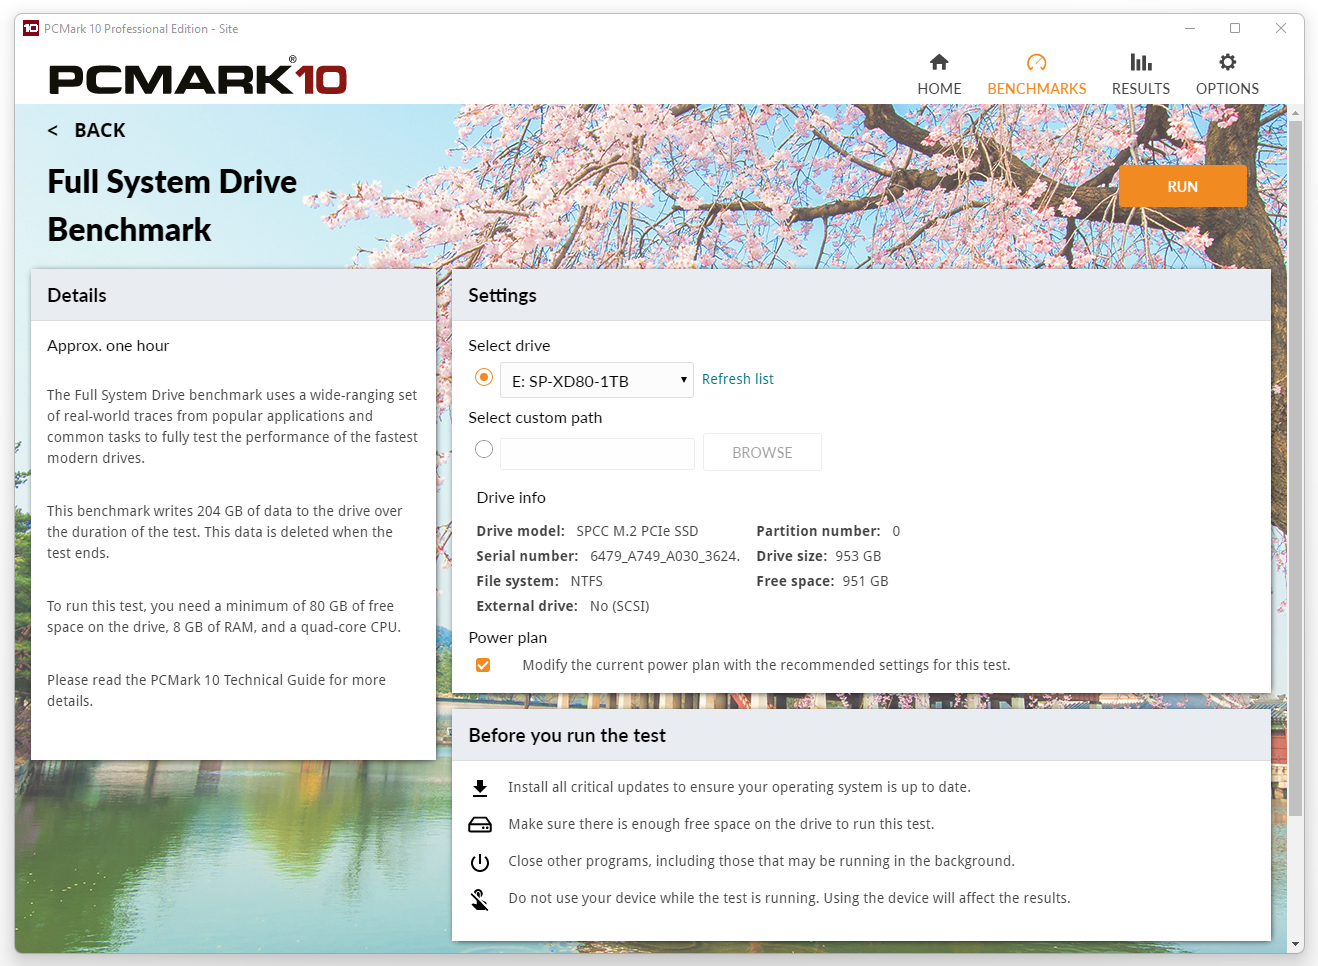Close the PCMark 10 window
The height and width of the screenshot is (966, 1318).
(1281, 28)
